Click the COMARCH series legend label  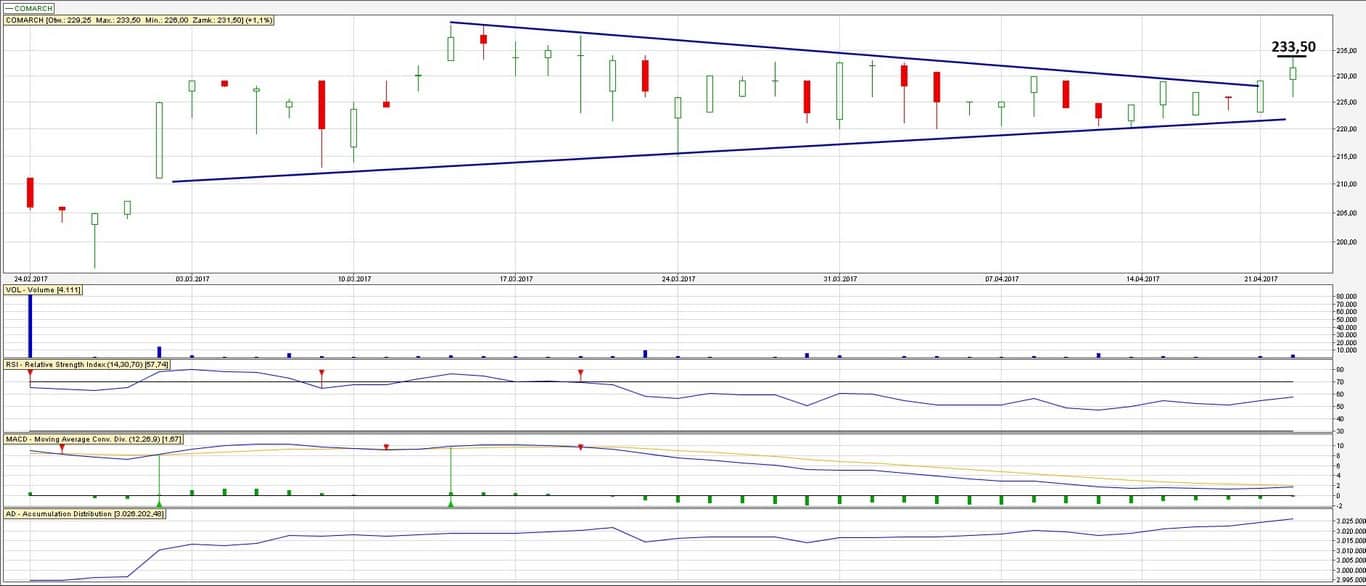28,8
